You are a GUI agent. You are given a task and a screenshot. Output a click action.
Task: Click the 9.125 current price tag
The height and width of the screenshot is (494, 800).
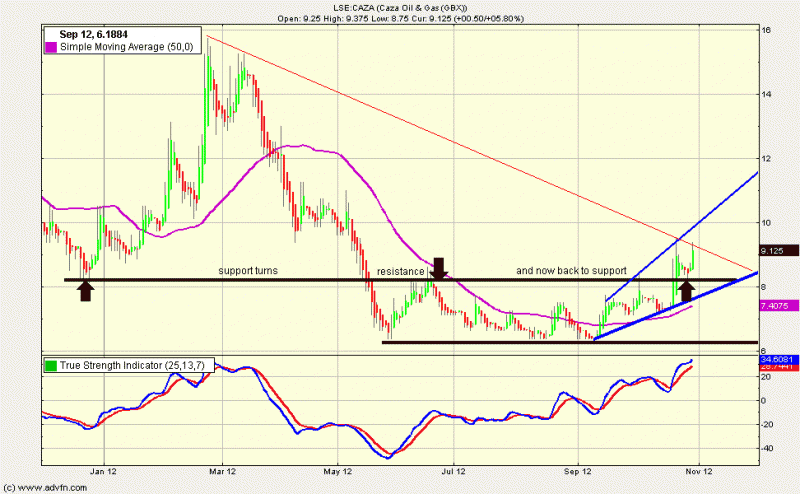[774, 251]
